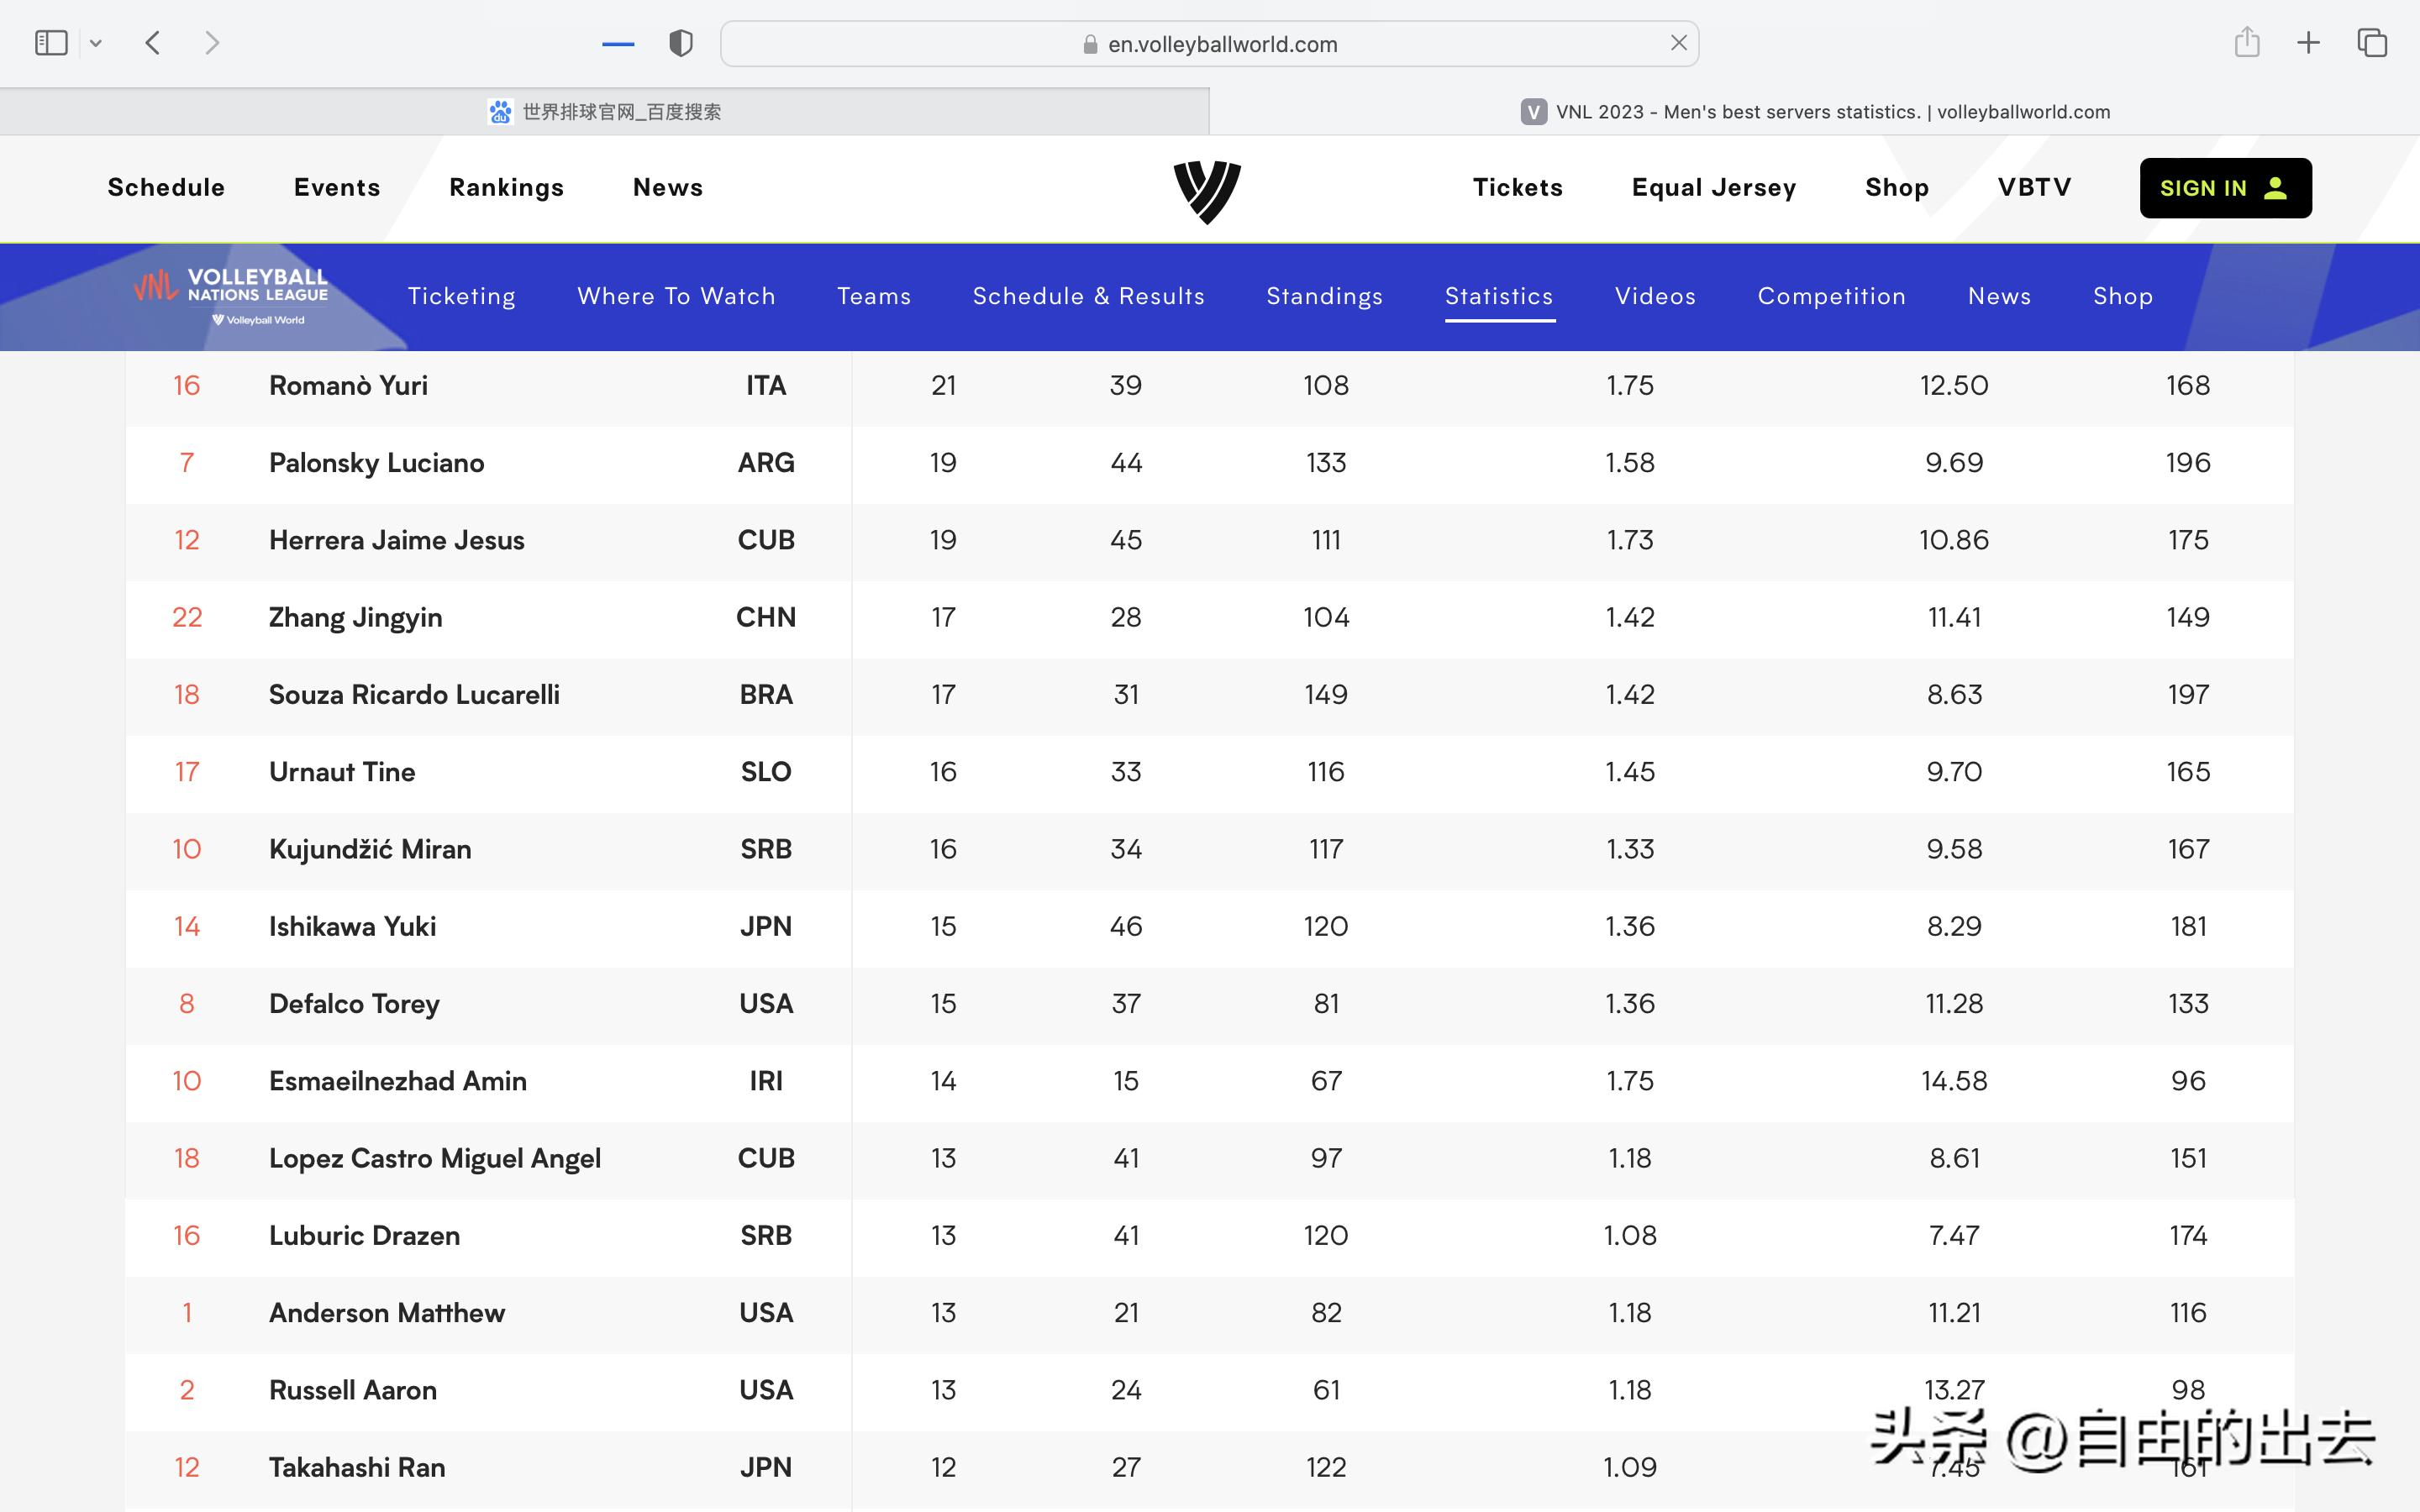Open player Ishikawa Yuki's row

tap(352, 926)
